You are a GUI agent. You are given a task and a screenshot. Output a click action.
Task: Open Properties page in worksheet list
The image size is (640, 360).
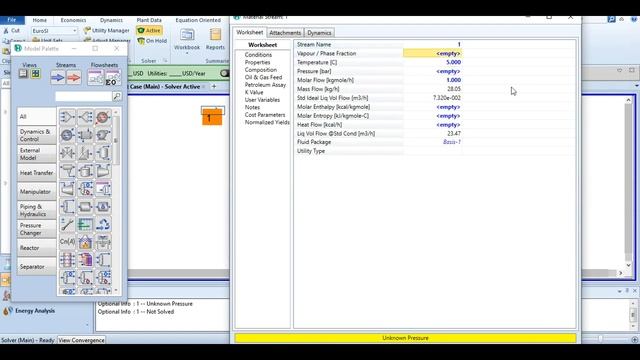point(257,62)
